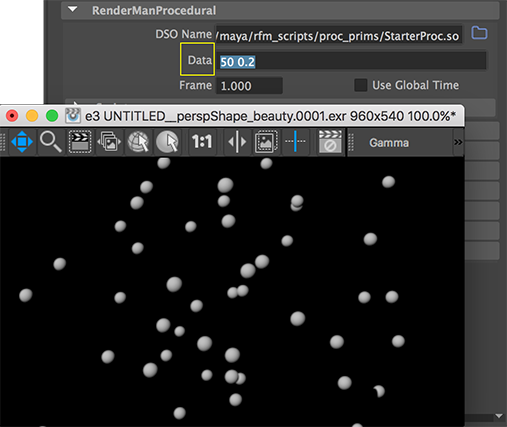Select the sphere with cursor tool
The image size is (507, 427).
click(167, 142)
